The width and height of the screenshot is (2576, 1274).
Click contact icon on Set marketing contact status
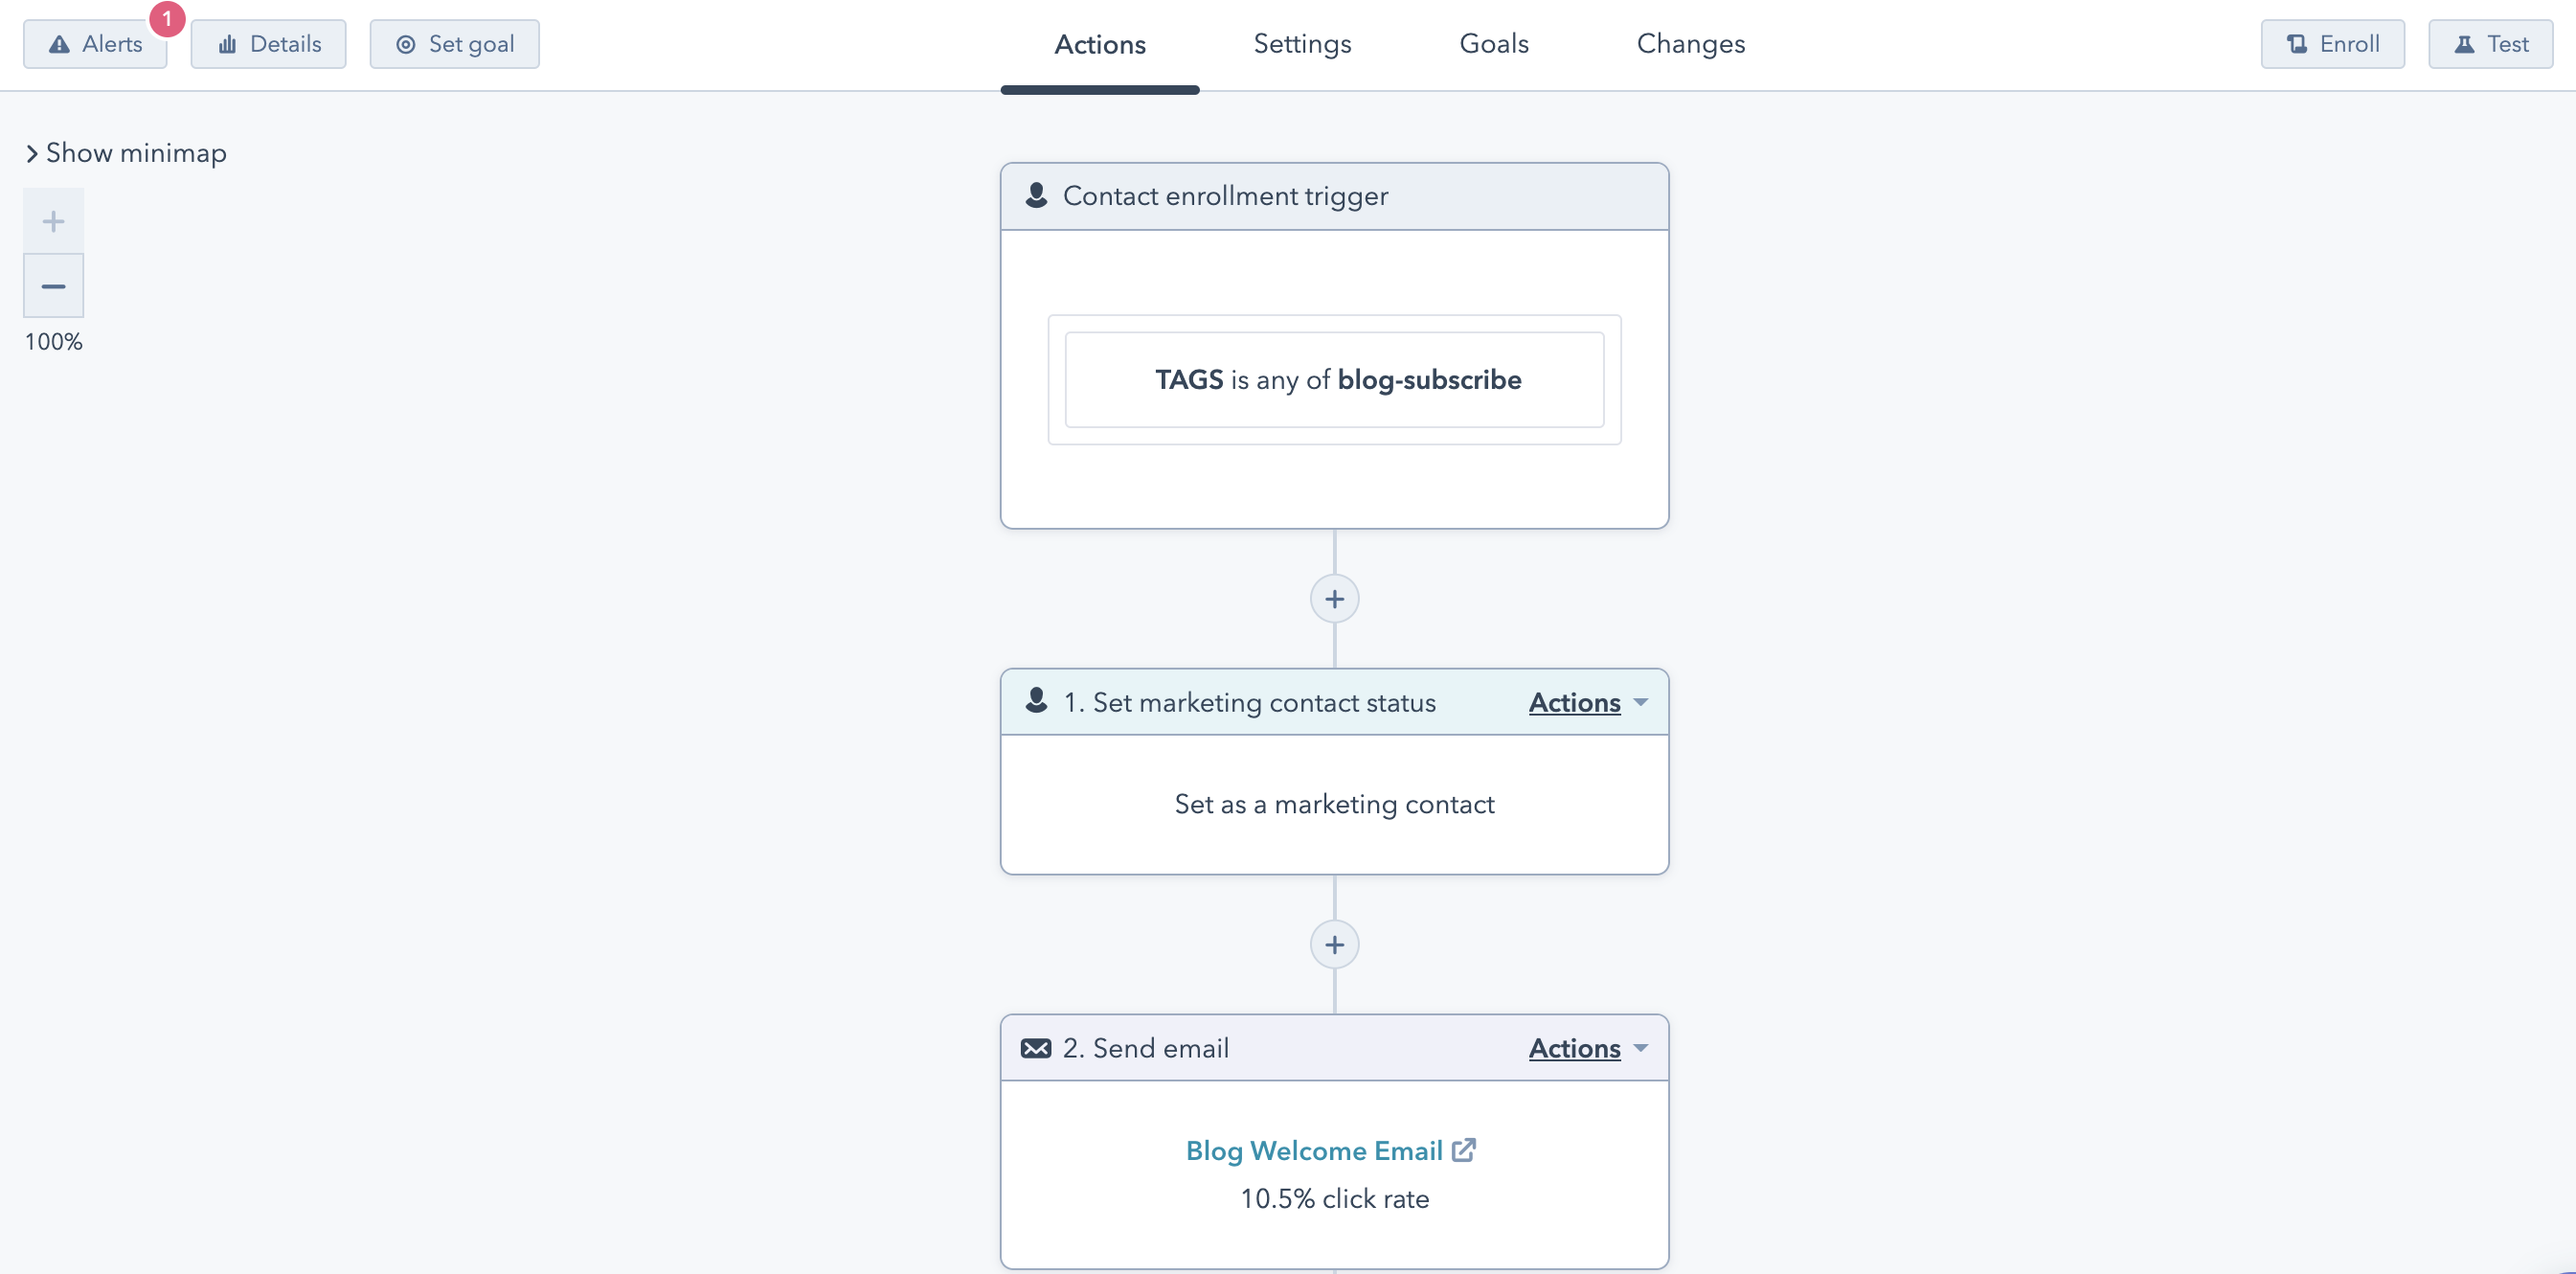point(1036,701)
